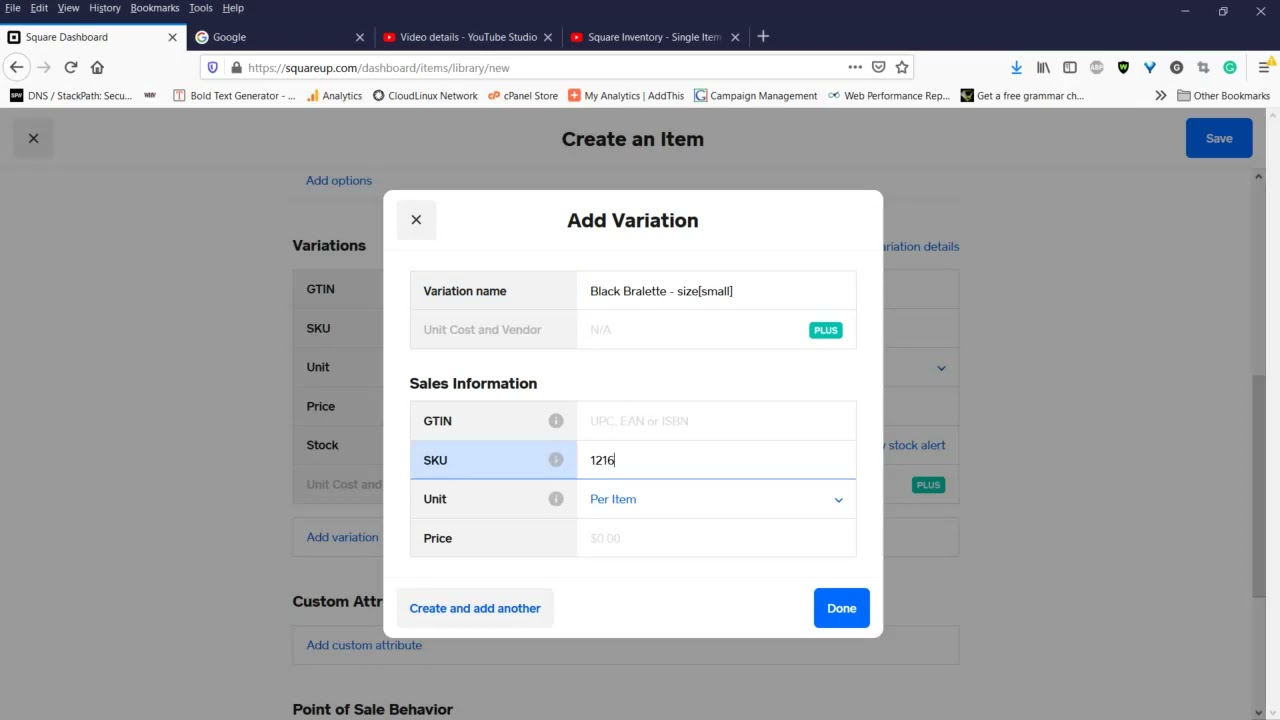Click the SKU info icon
1280x720 pixels.
tap(556, 460)
